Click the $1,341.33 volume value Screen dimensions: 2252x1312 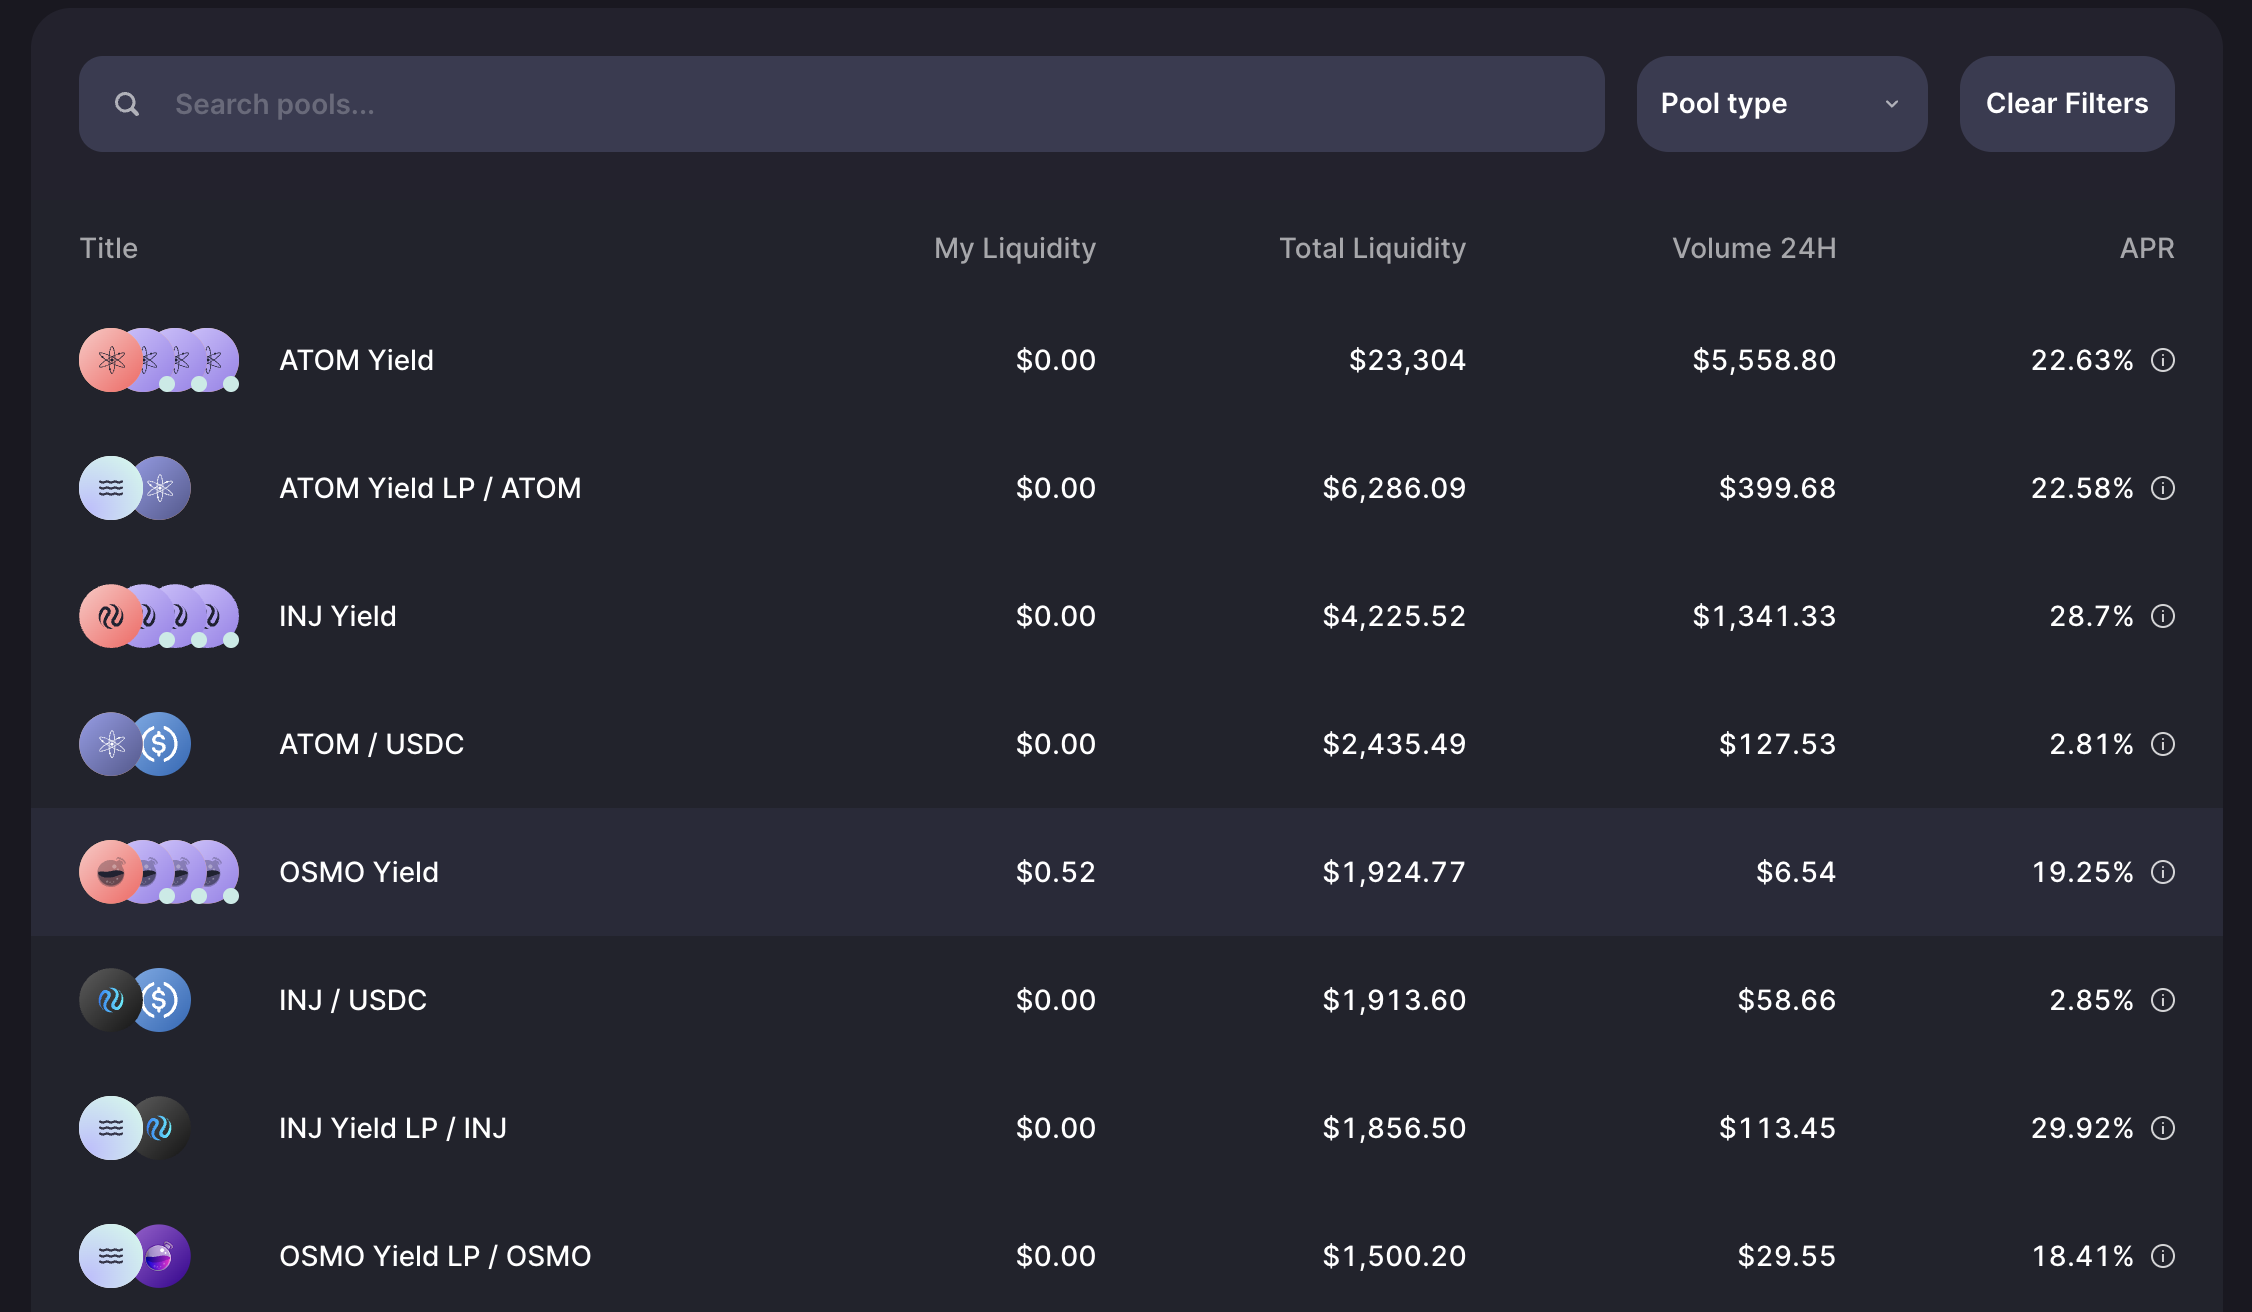1764,616
